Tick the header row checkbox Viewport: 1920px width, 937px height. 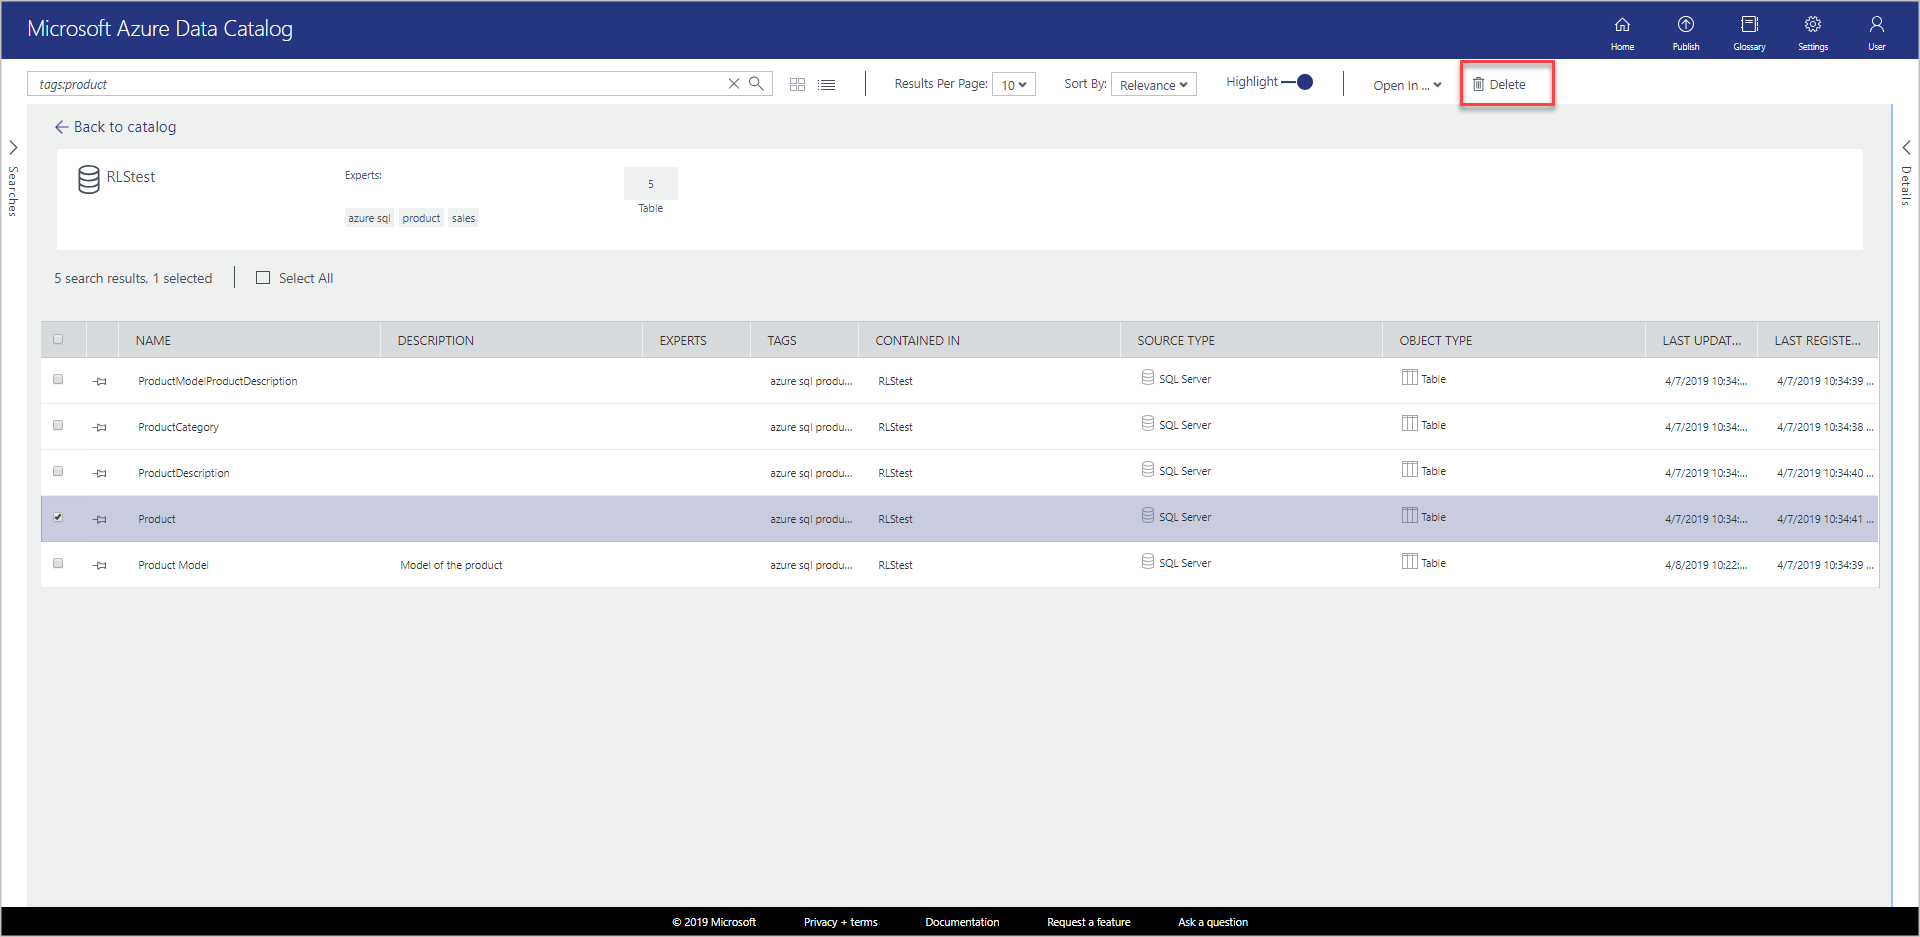(58, 339)
